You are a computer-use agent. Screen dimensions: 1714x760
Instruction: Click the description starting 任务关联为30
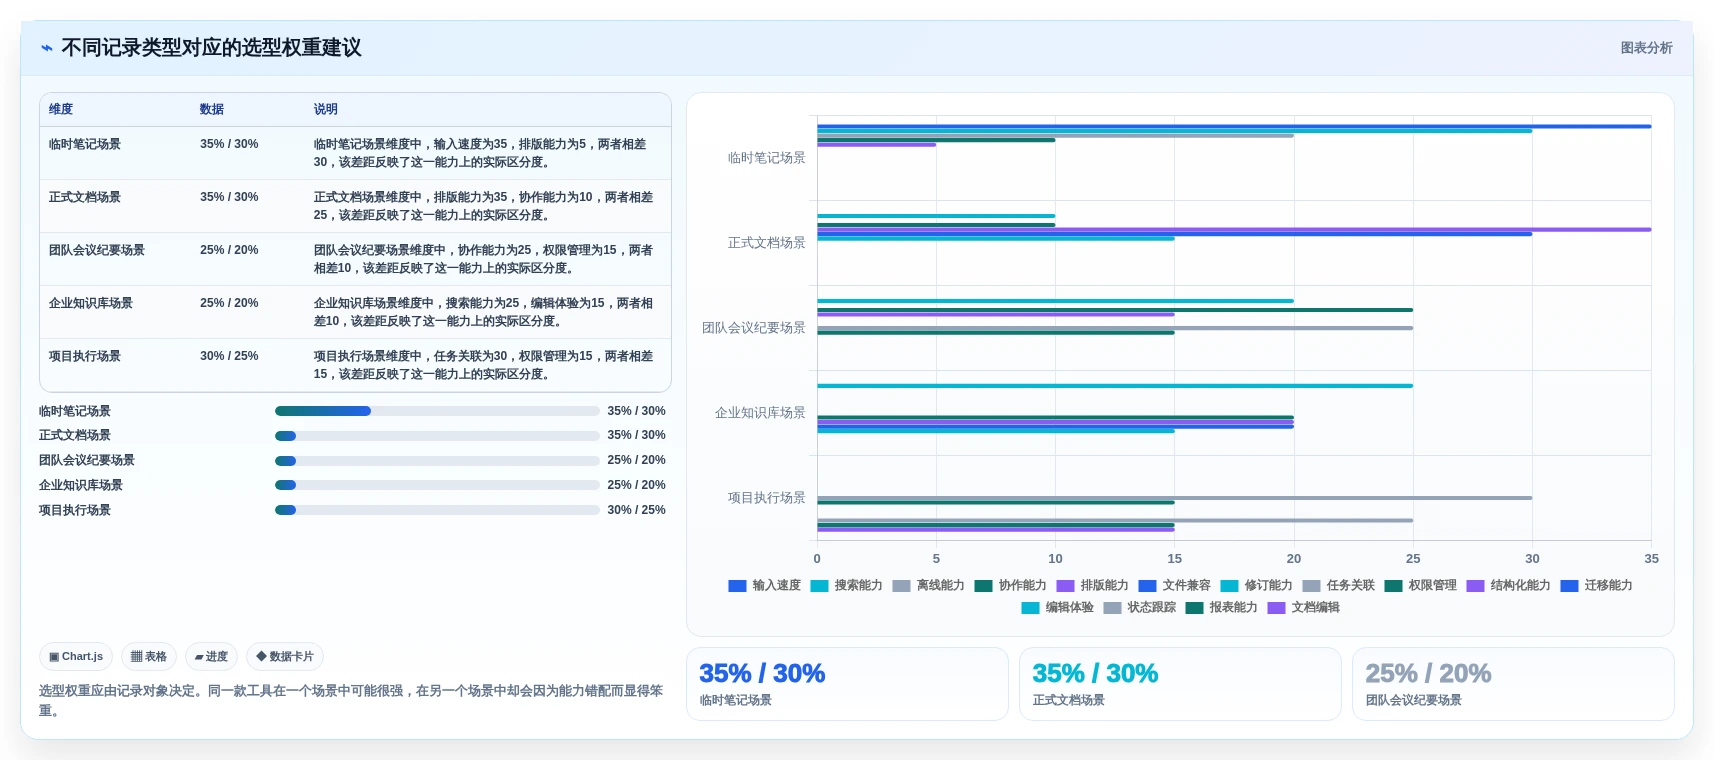tap(483, 365)
